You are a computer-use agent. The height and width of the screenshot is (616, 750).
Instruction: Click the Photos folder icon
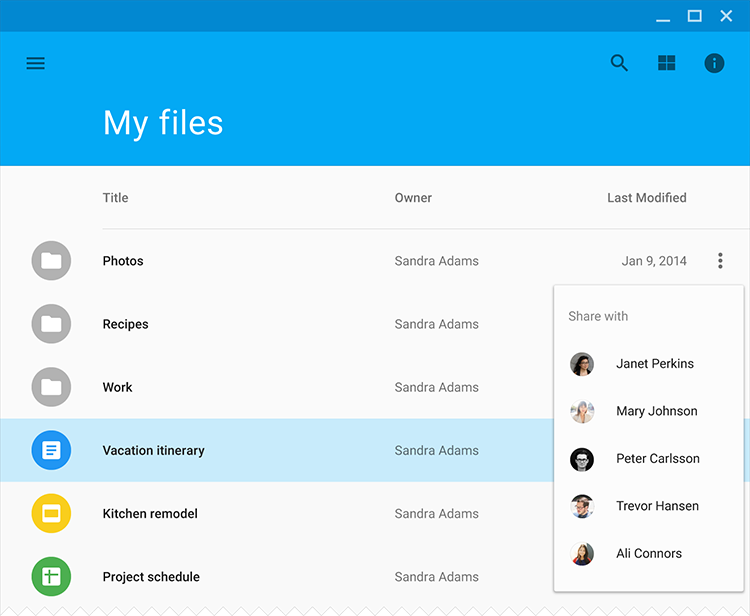(51, 261)
